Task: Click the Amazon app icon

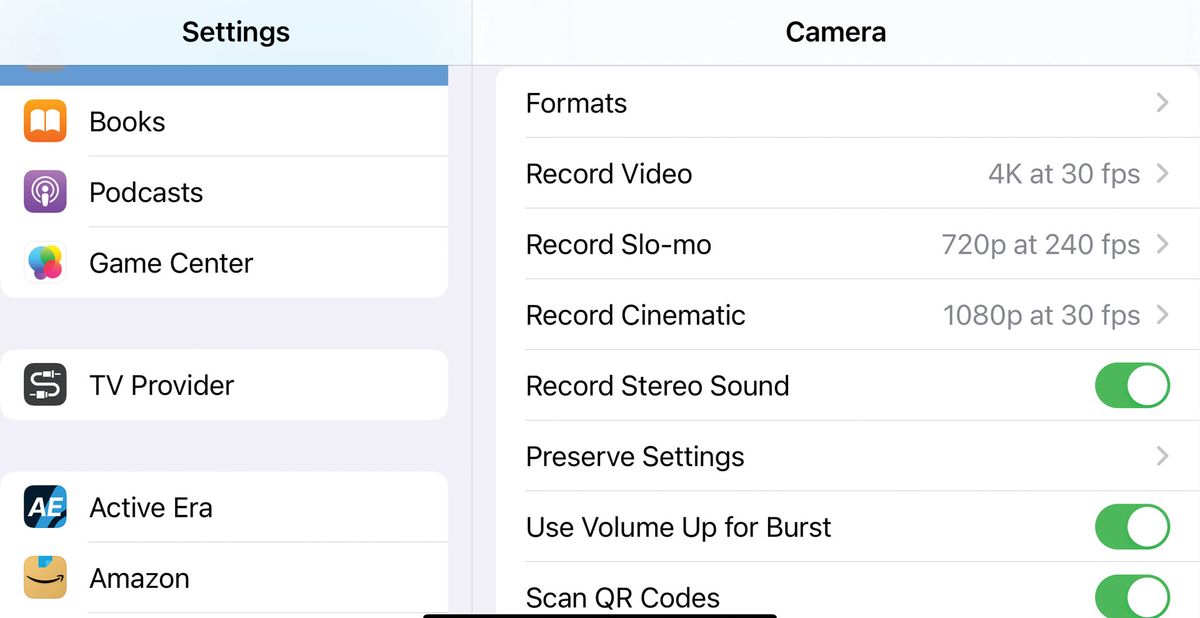Action: (44, 578)
